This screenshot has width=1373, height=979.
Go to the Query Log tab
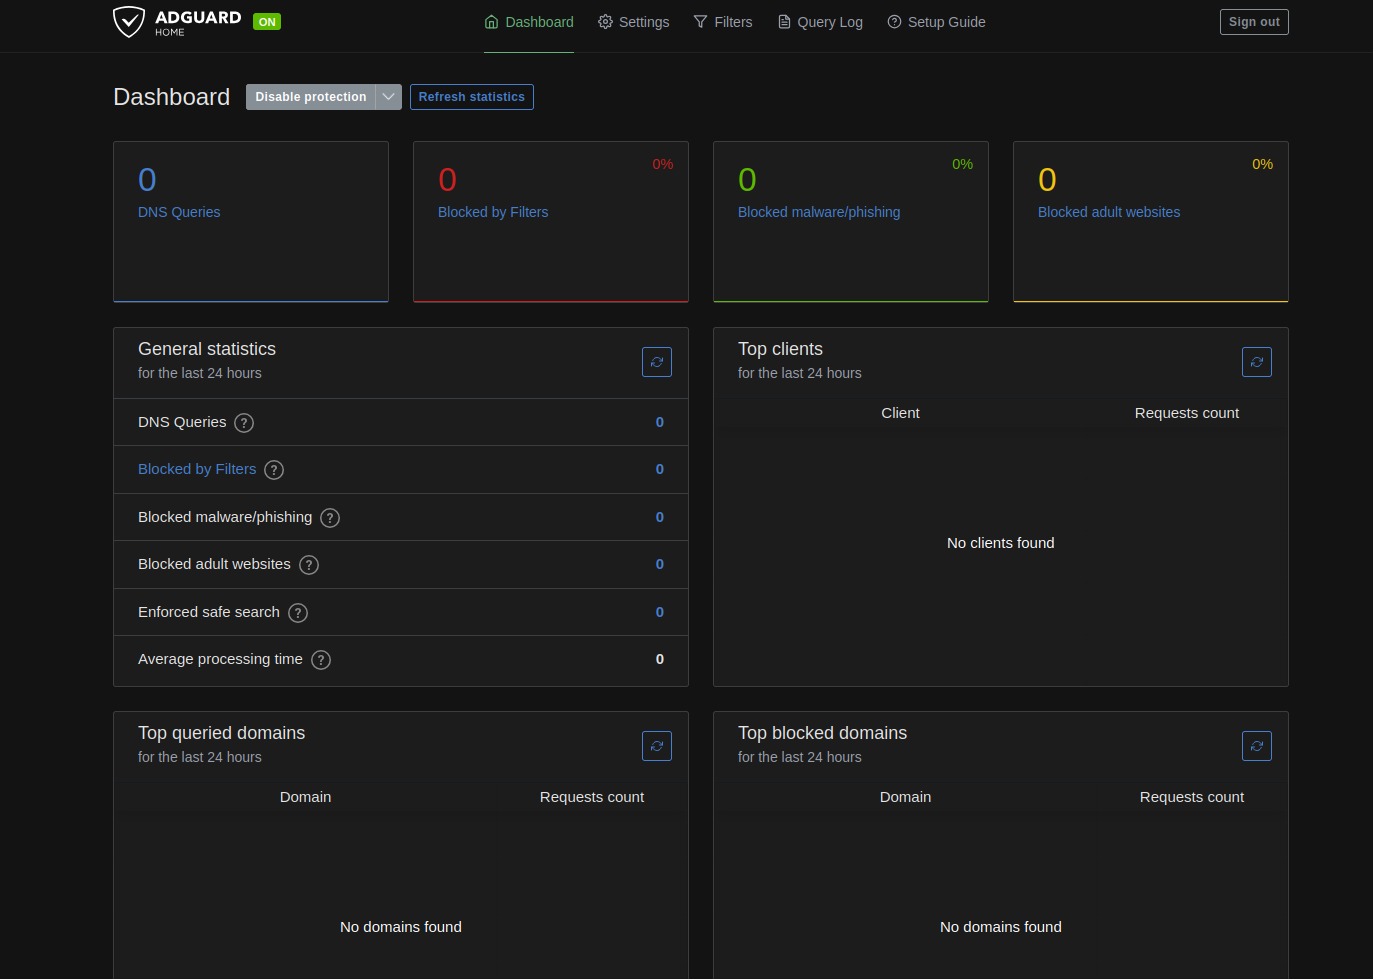[820, 22]
